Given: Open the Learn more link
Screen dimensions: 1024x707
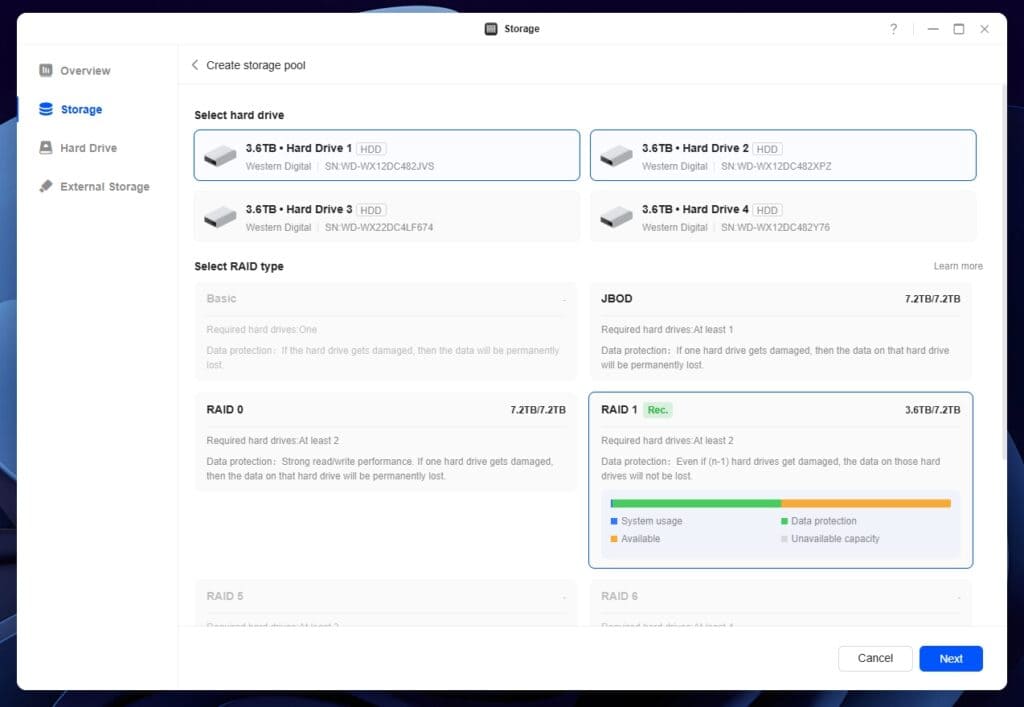Looking at the screenshot, I should pos(958,266).
